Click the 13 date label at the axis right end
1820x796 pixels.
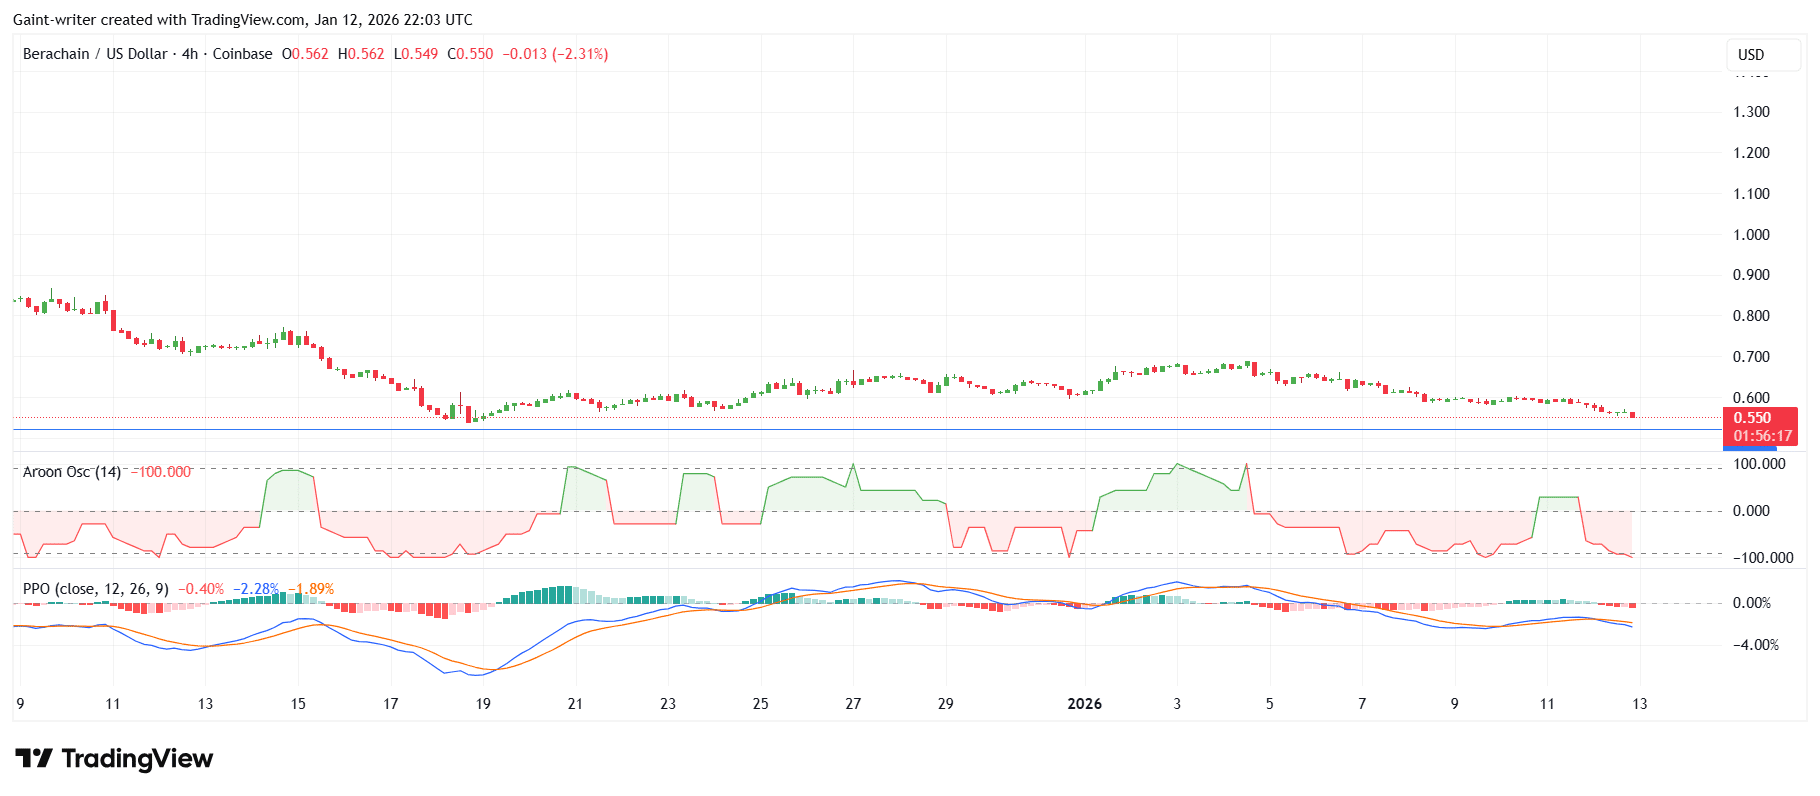pos(1640,704)
